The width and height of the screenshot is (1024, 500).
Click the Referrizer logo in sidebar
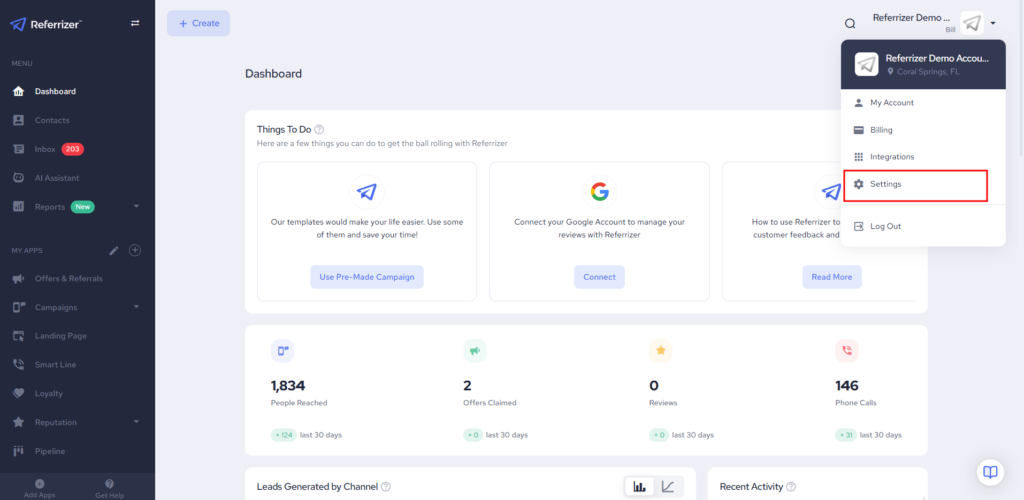[x=46, y=23]
